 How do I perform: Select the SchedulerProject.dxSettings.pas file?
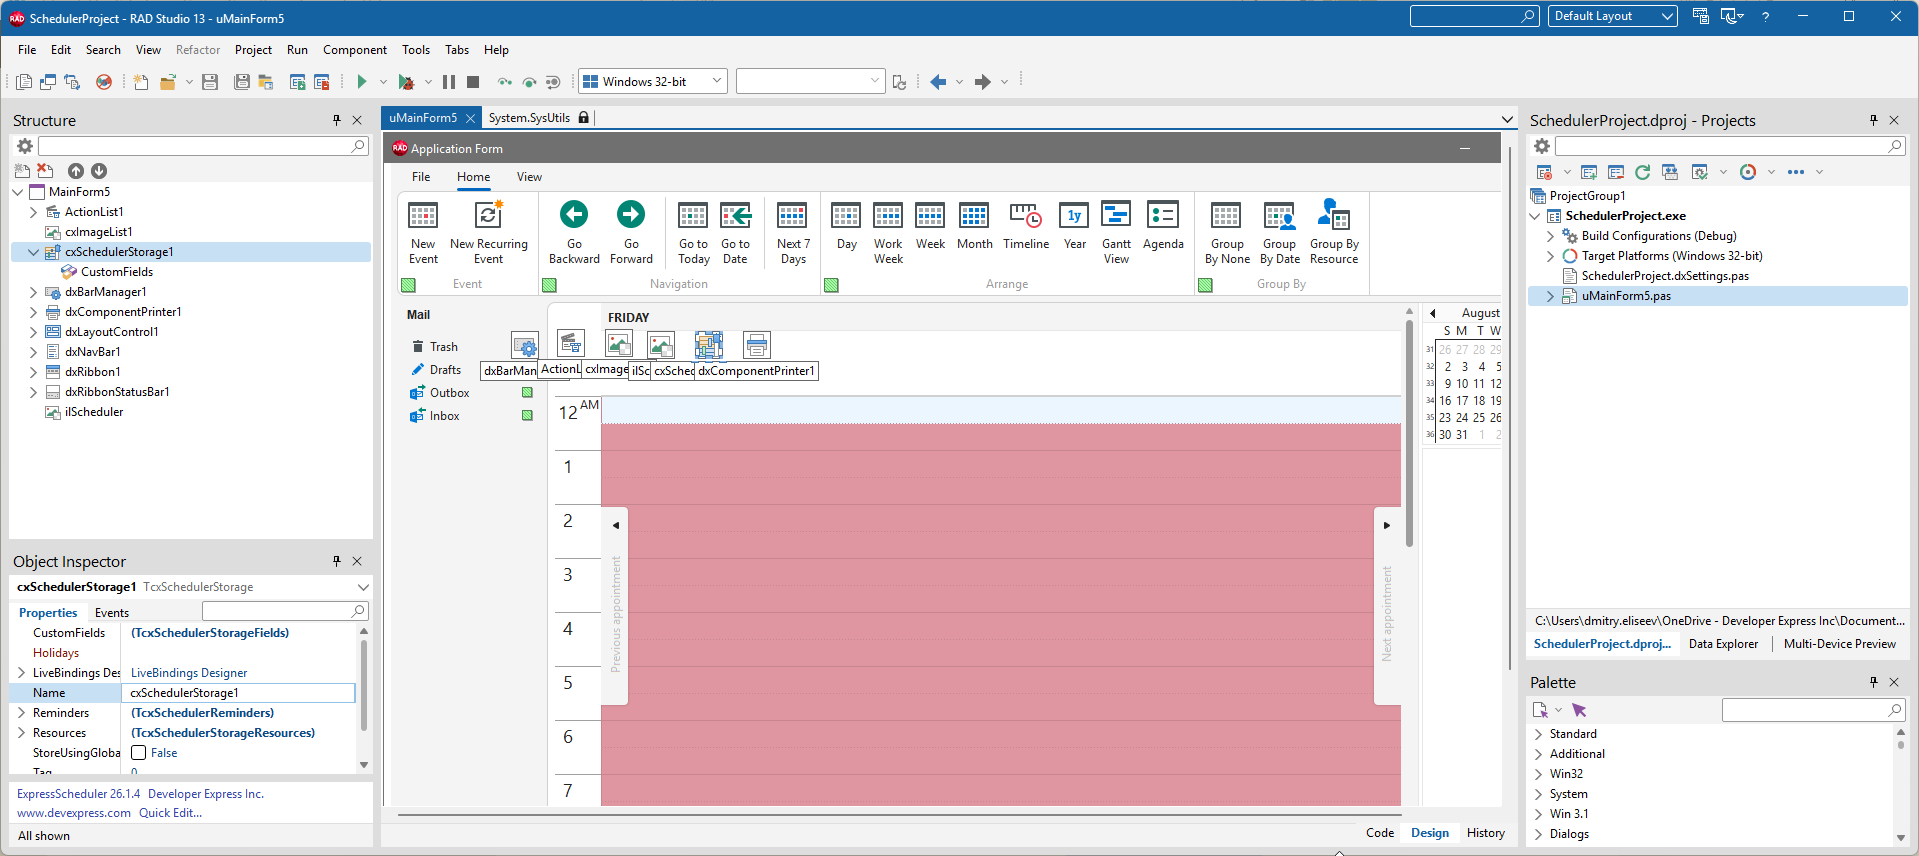[1665, 276]
